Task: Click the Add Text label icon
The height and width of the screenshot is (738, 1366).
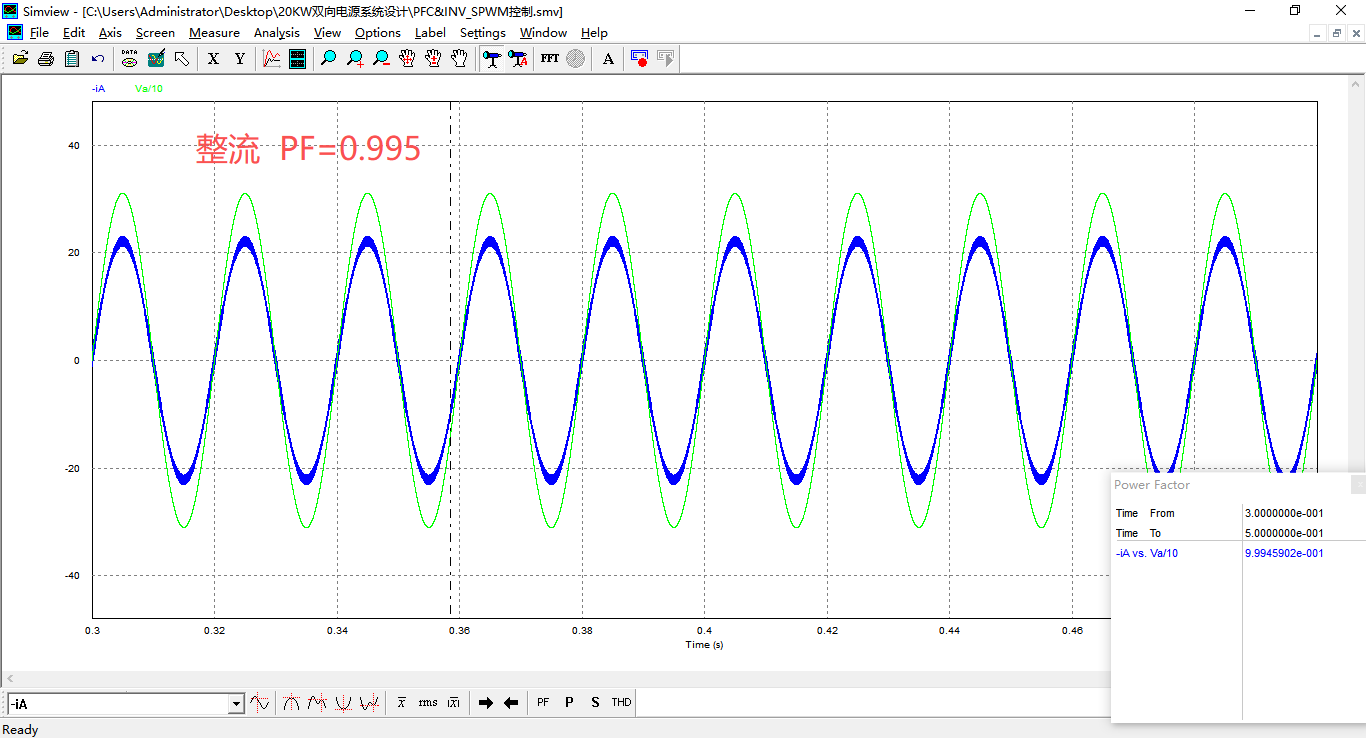Action: (608, 59)
